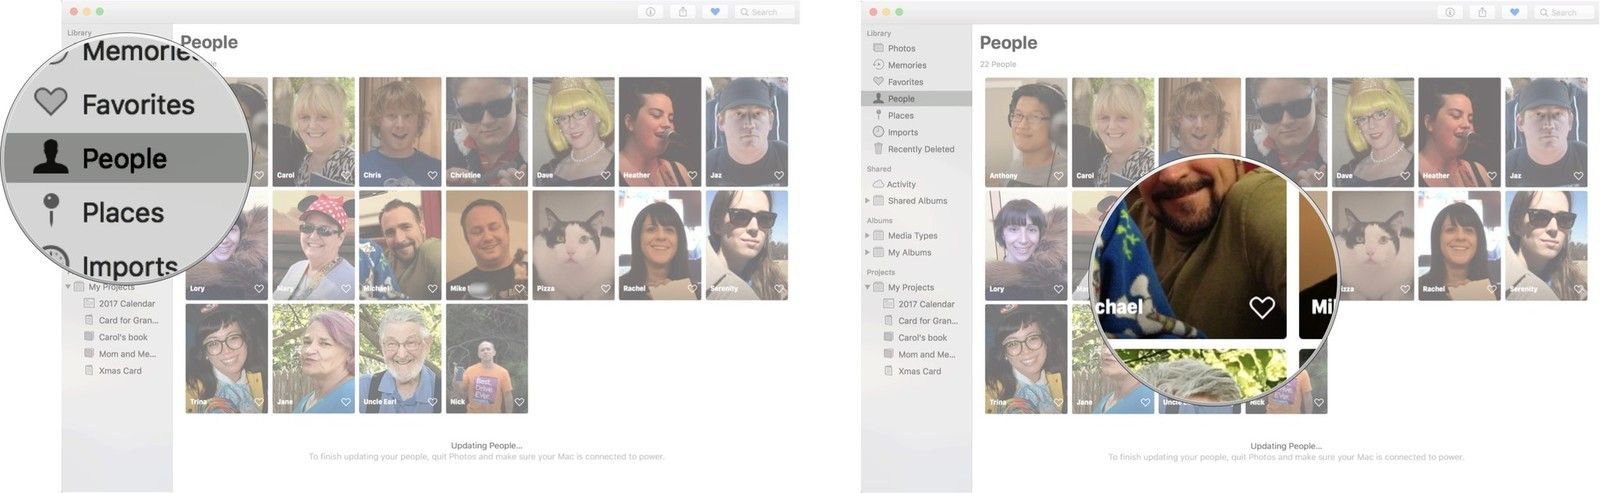This screenshot has height=493, width=1600.
Task: Click the blue heart favorites button in right toolbar
Action: click(x=1514, y=12)
